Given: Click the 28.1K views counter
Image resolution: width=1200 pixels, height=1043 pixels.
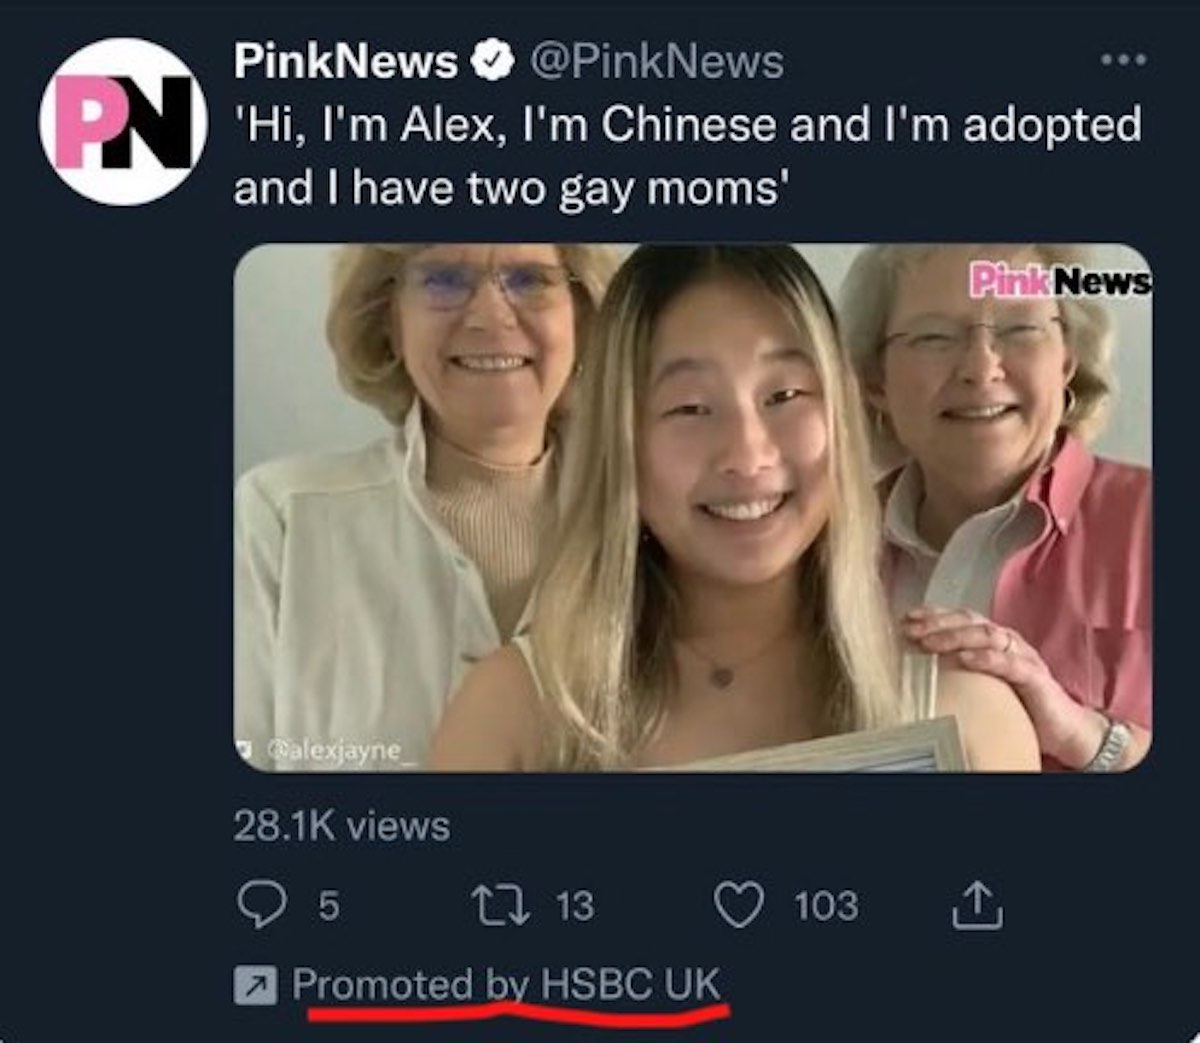Looking at the screenshot, I should [x=342, y=826].
